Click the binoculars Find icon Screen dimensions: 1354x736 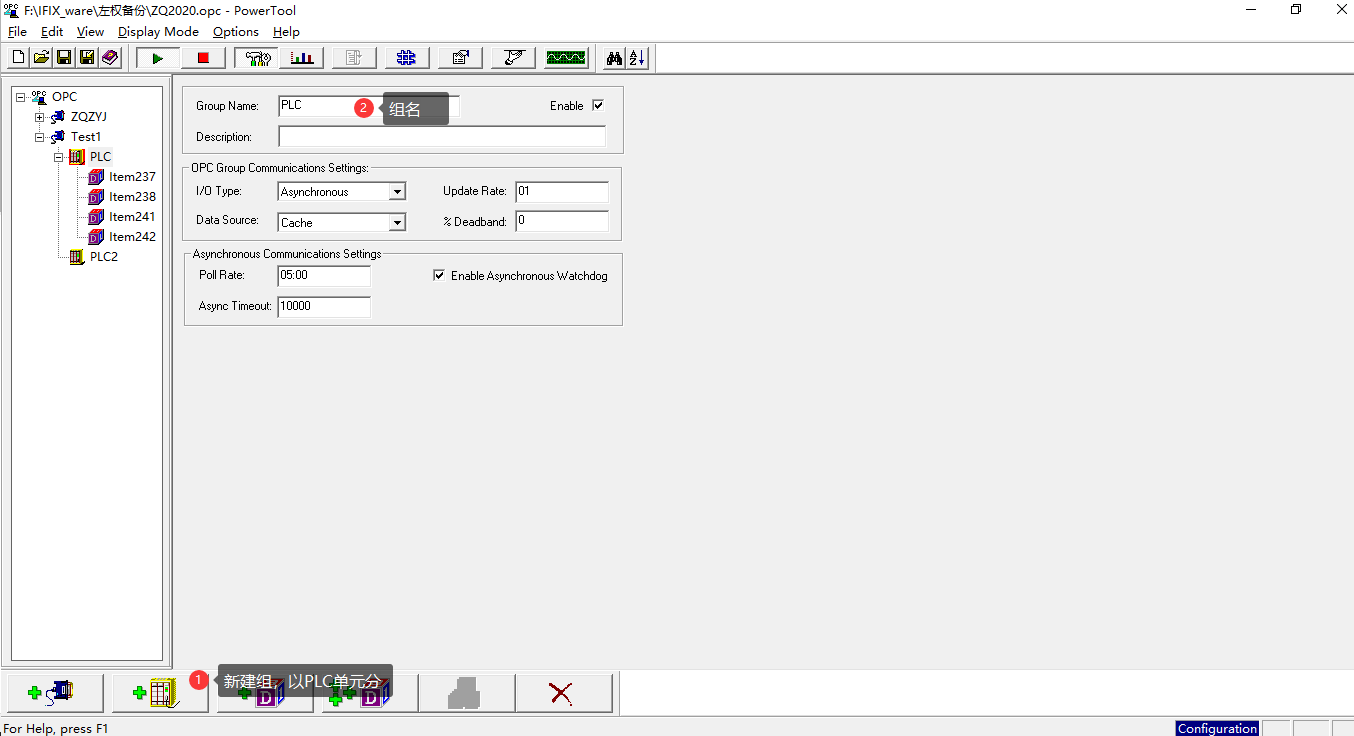[x=613, y=58]
